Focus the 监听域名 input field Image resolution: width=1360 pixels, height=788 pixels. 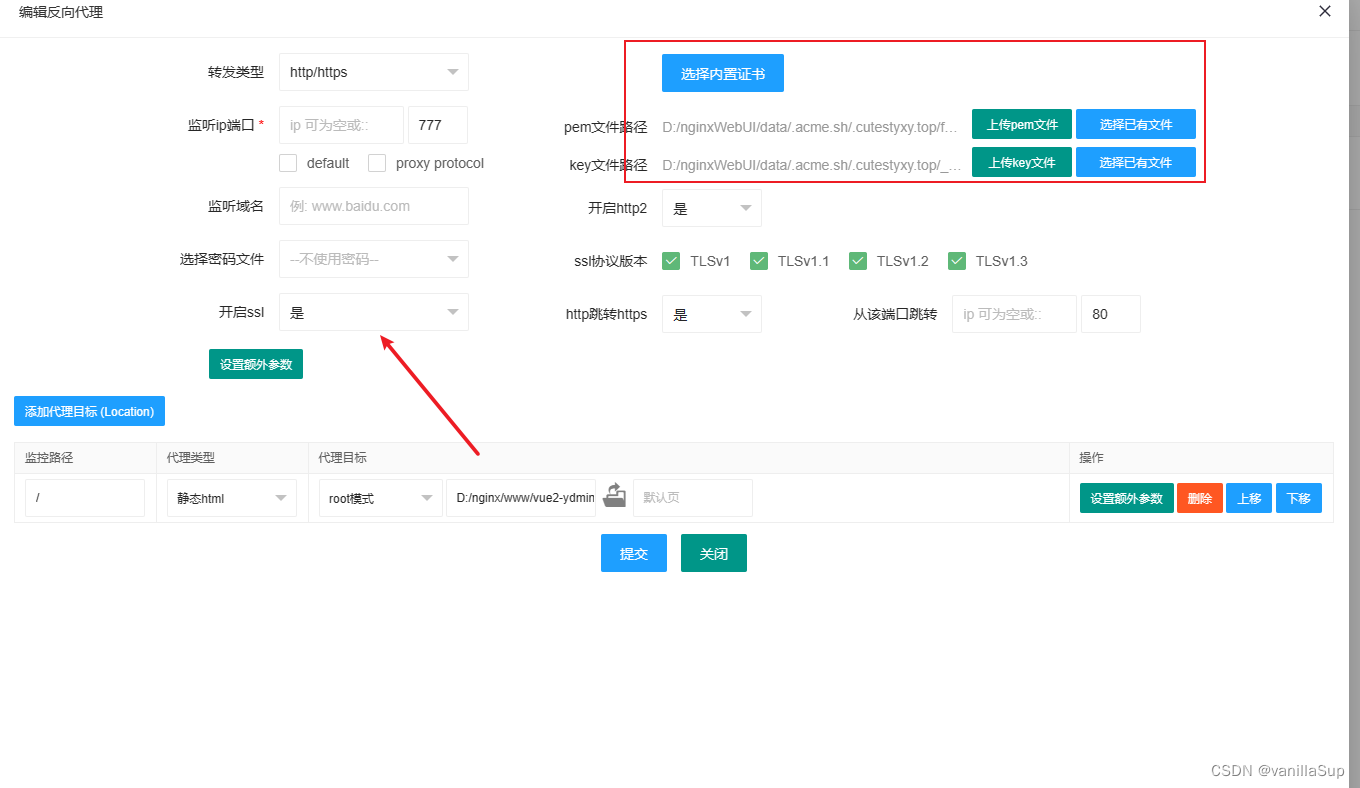click(x=374, y=206)
